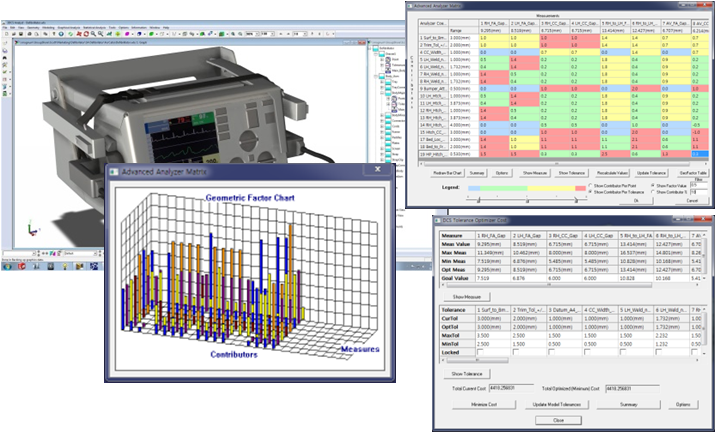The image size is (716, 433).
Task: Click the light bulb icon in the Windows taskbar
Action: (65, 266)
